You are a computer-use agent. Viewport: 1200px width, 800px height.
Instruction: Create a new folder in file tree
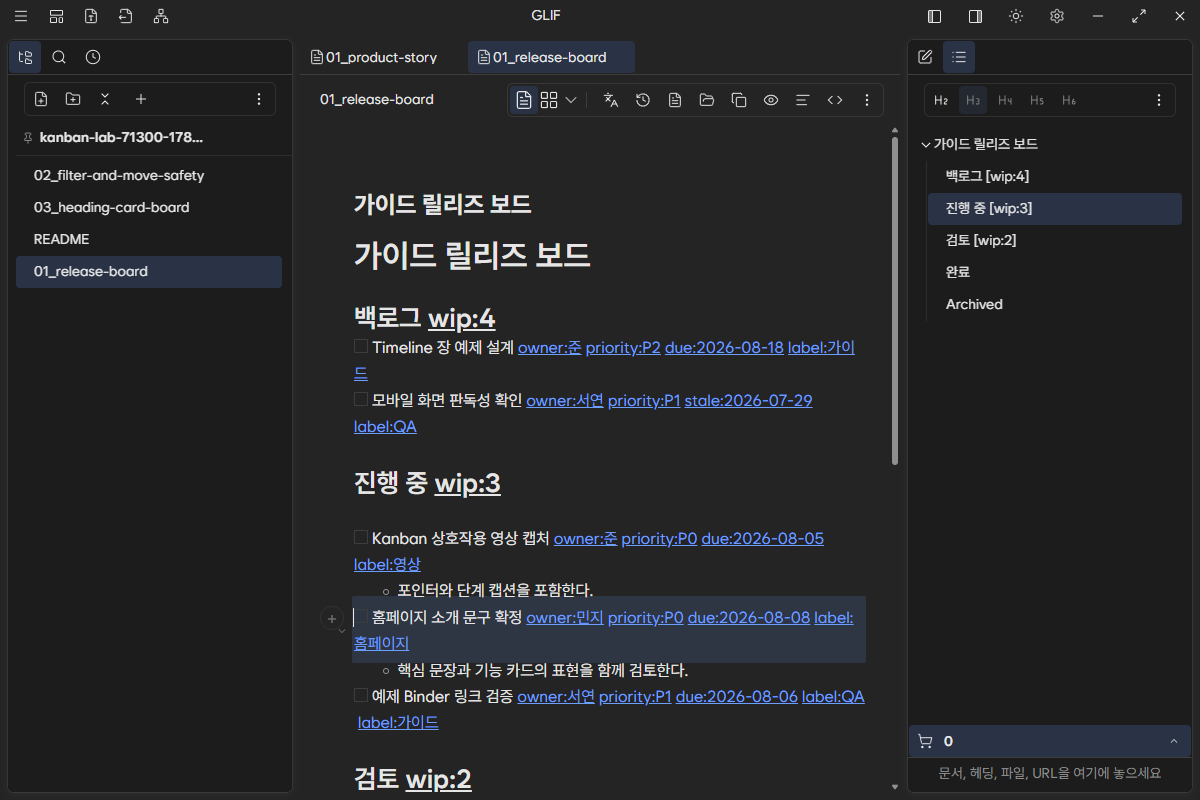click(73, 99)
